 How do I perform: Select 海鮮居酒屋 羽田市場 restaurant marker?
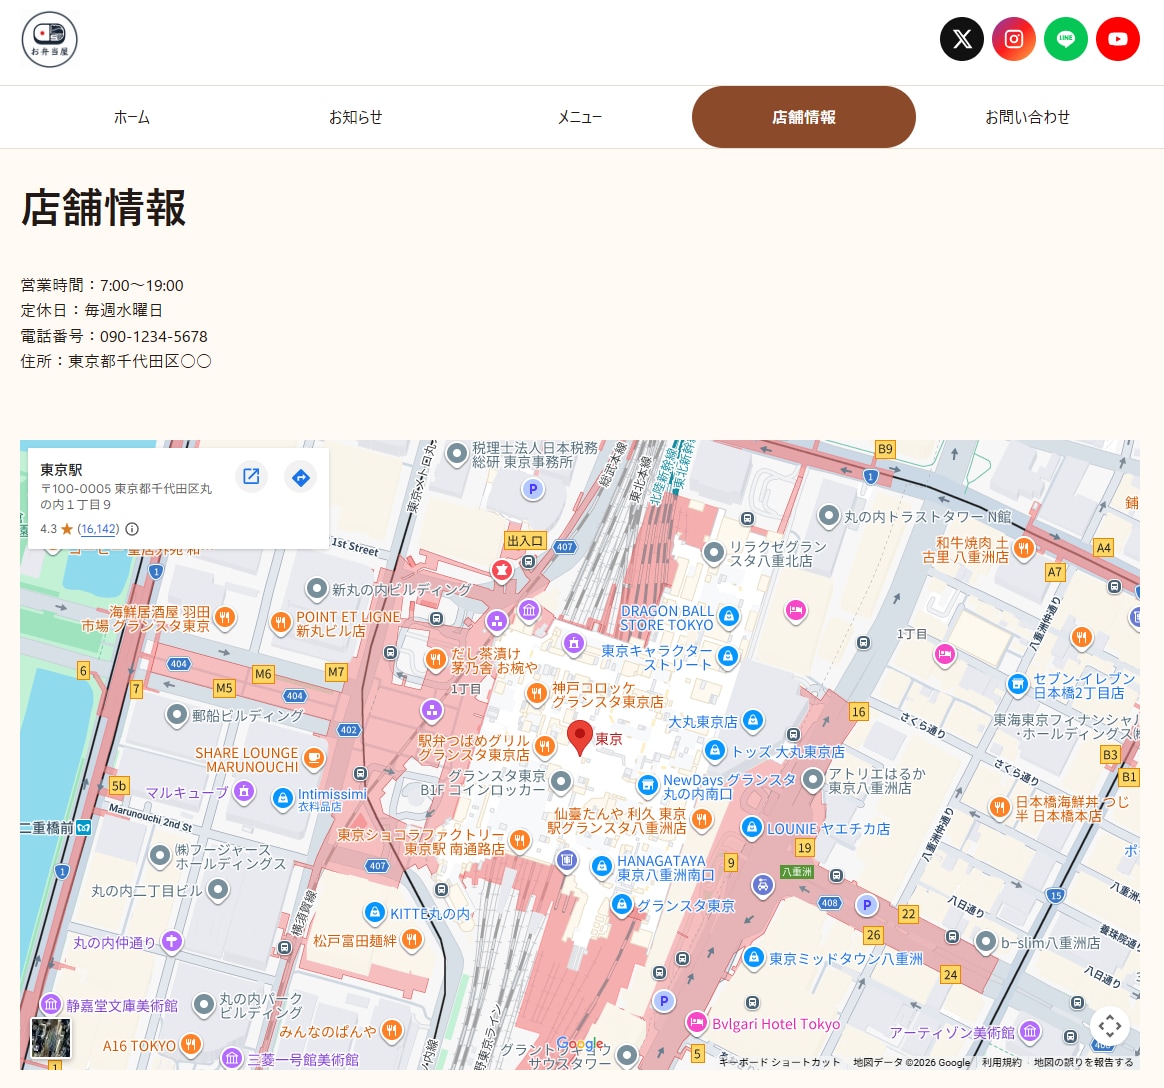point(225,617)
